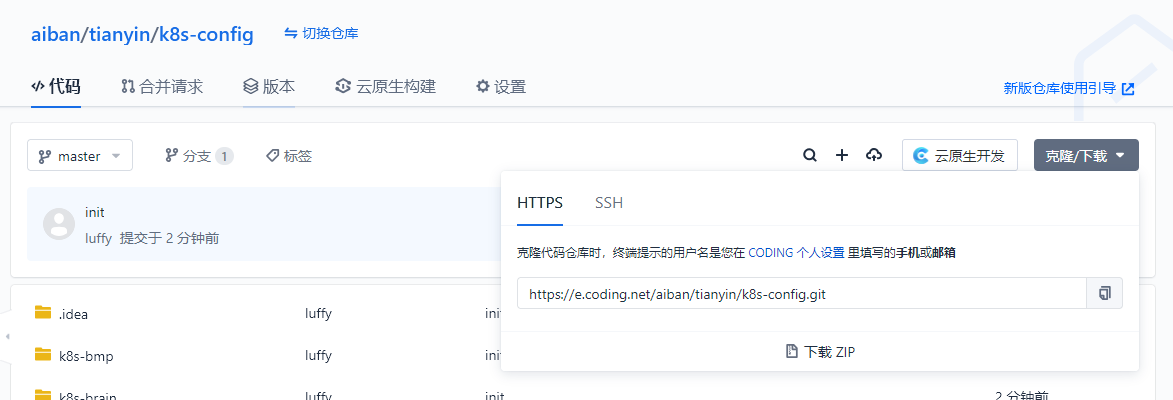Open the .idea folder
The height and width of the screenshot is (400, 1173).
tap(73, 314)
